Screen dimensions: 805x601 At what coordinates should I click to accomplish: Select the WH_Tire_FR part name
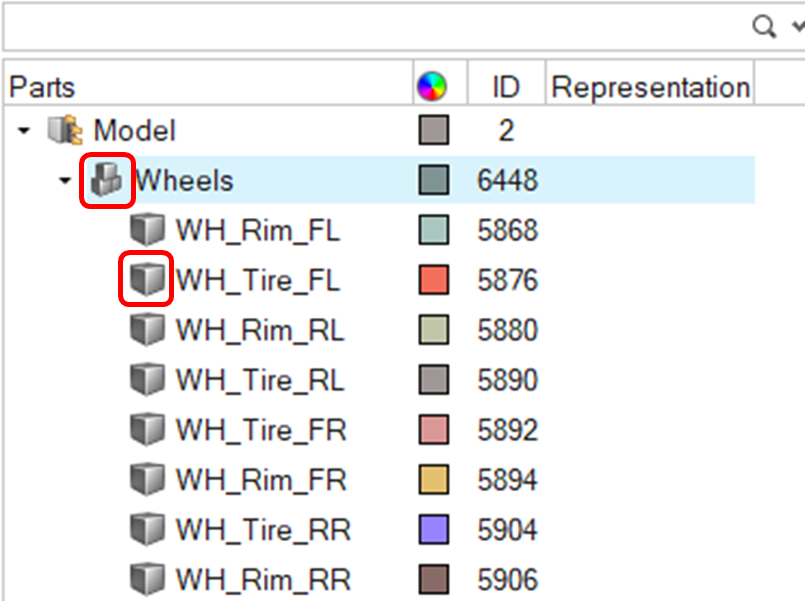tap(261, 430)
